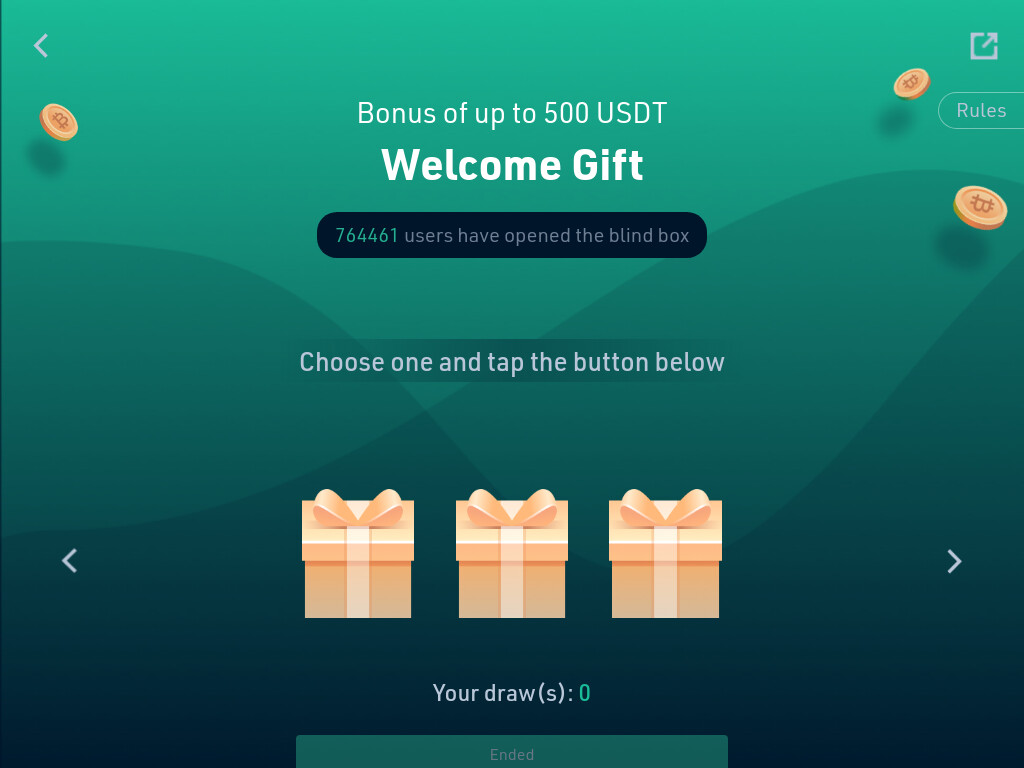The width and height of the screenshot is (1024, 768).
Task: Click the Choose one and tap instruction
Action: pyautogui.click(x=512, y=362)
